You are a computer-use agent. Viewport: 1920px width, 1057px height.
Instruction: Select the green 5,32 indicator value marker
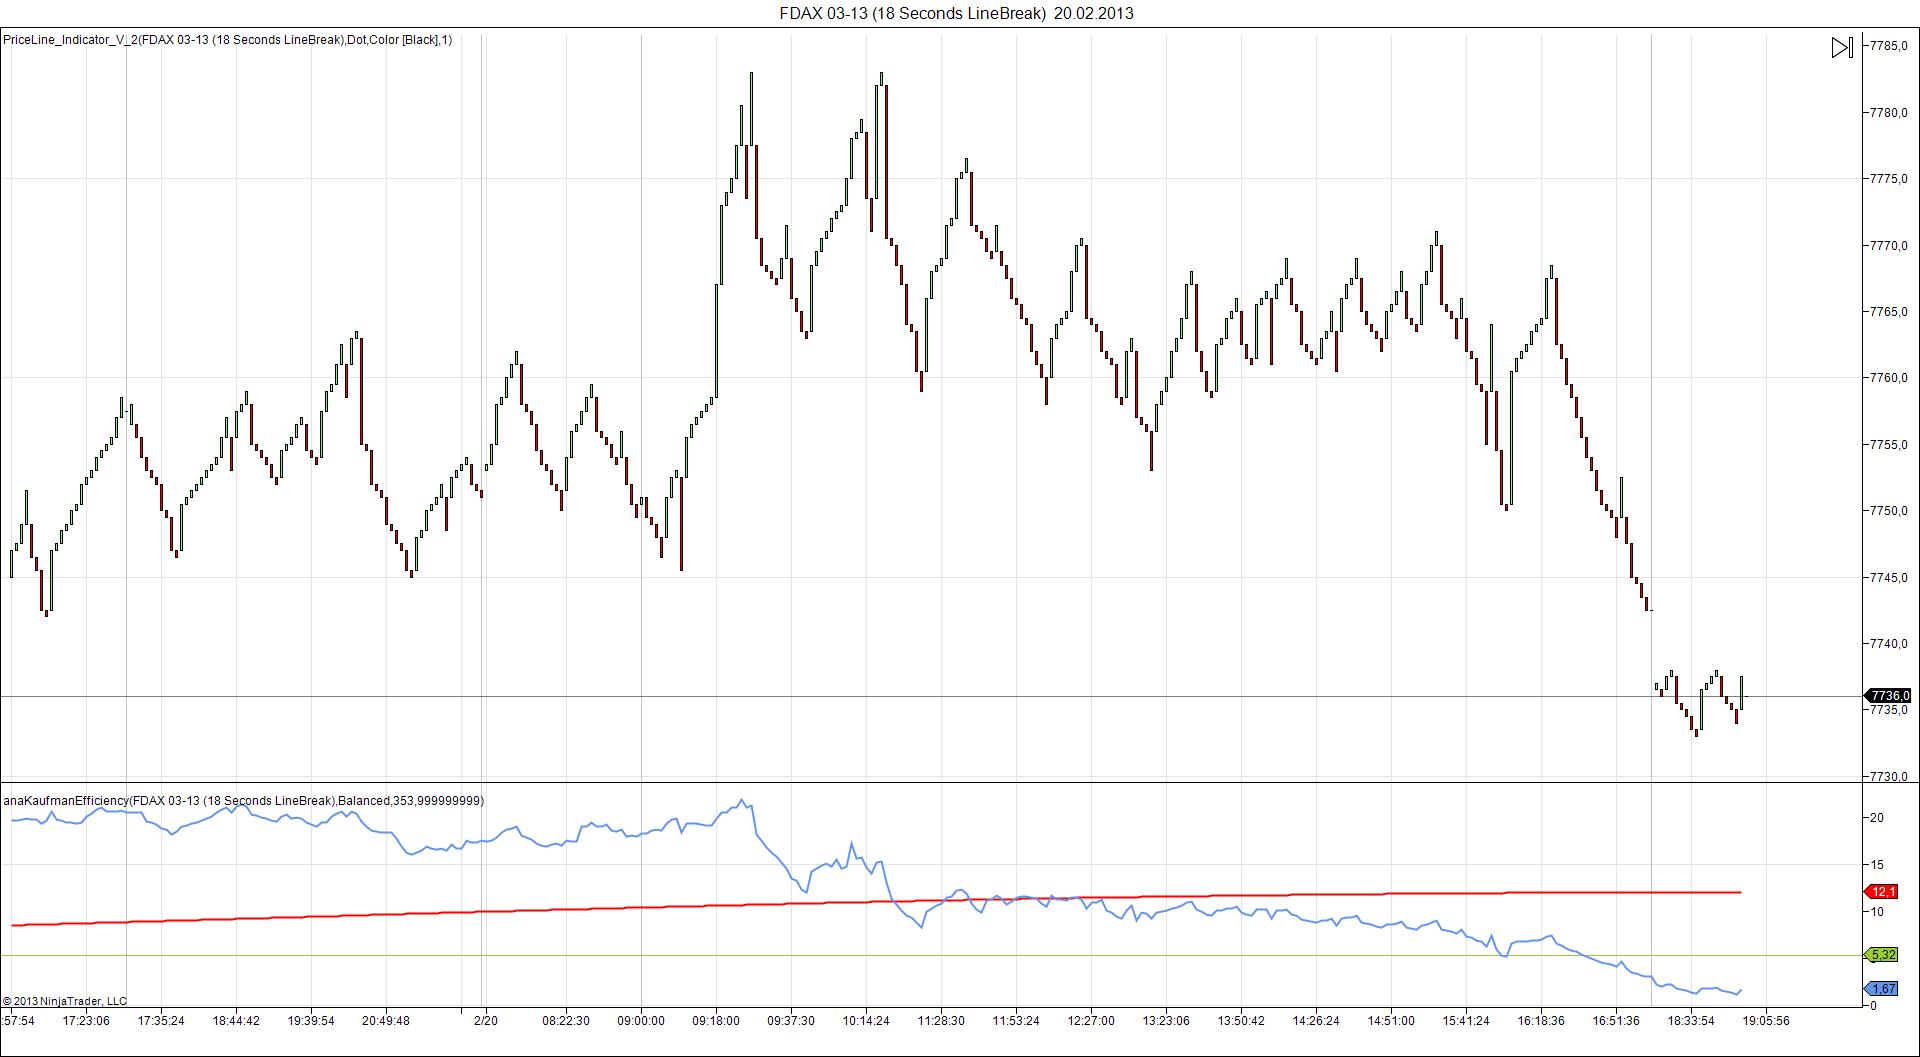1882,955
